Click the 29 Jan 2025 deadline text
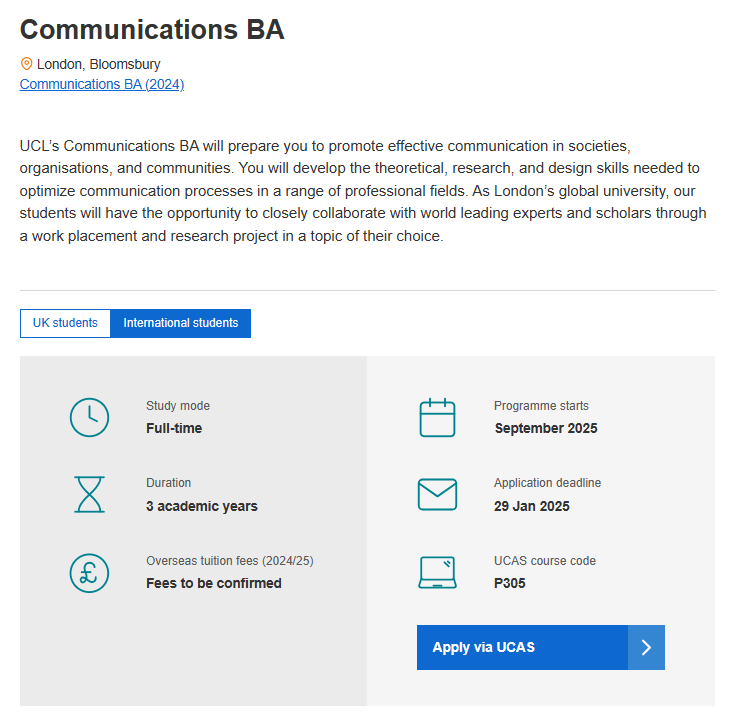The width and height of the screenshot is (733, 715). tap(532, 506)
